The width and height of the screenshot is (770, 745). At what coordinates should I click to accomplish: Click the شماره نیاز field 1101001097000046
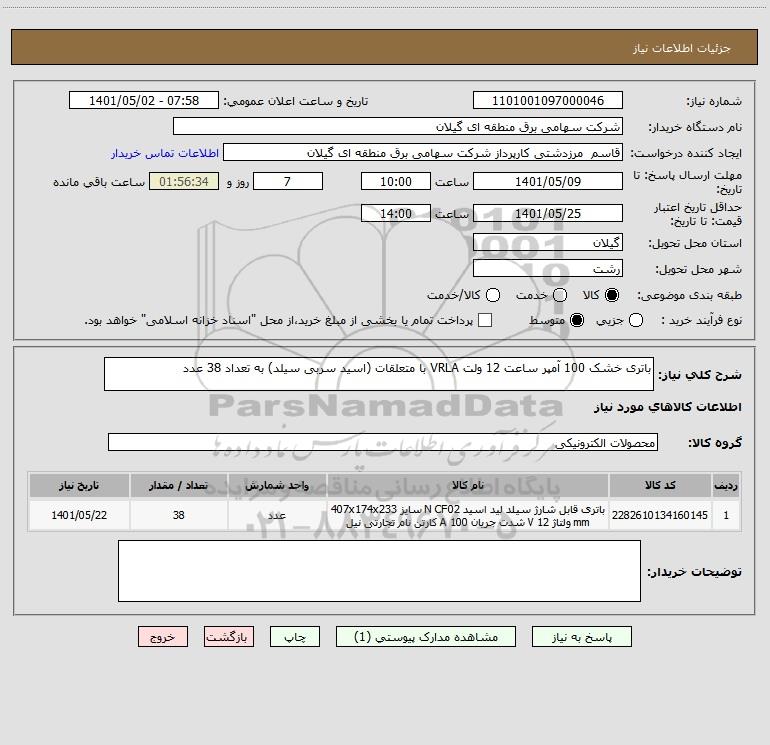[548, 100]
